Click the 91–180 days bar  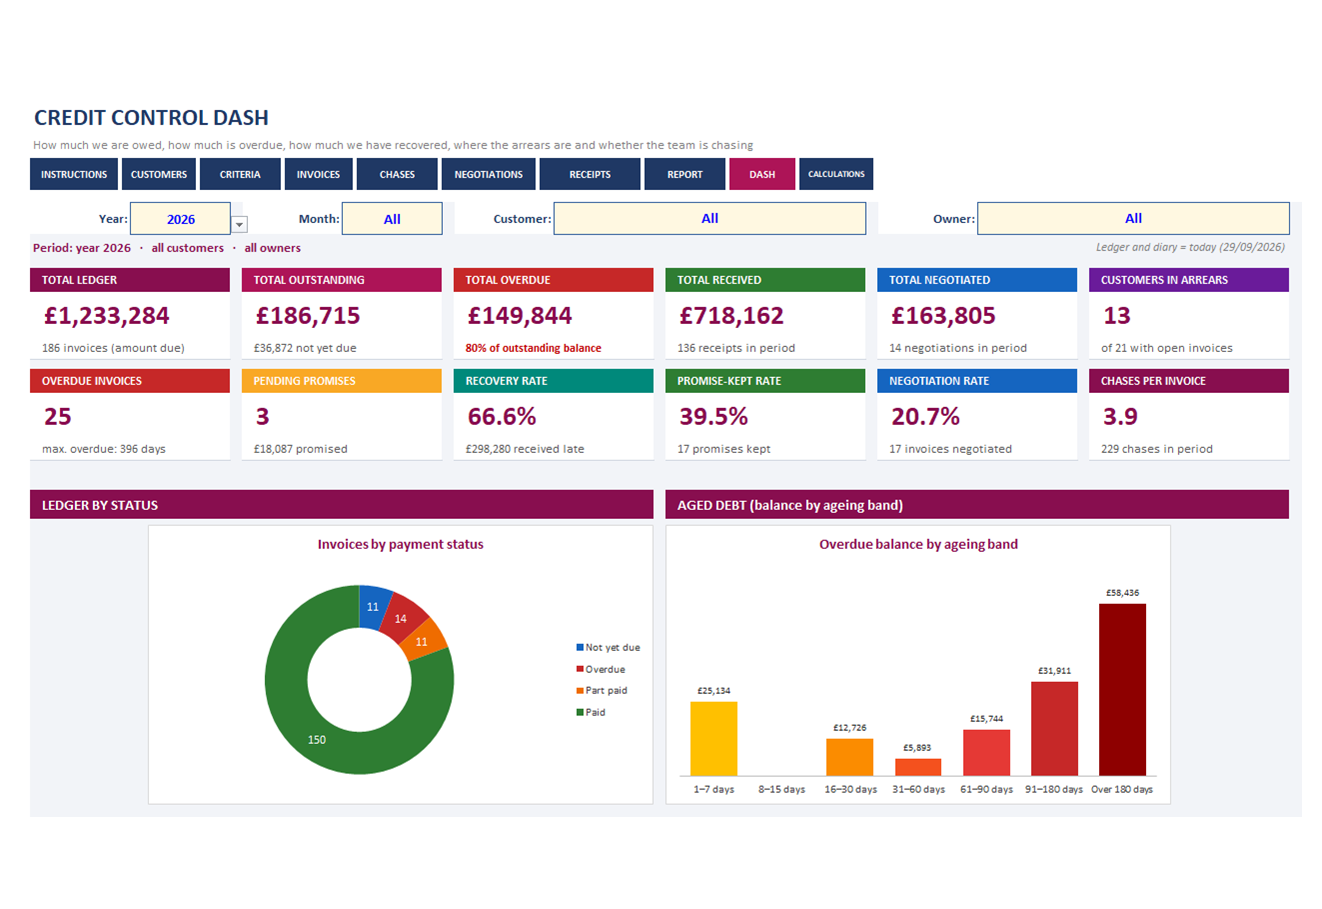(x=1054, y=729)
